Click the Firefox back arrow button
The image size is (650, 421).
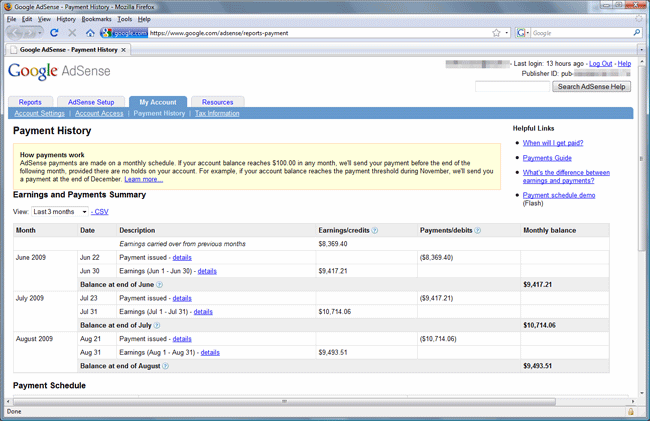[x=15, y=33]
